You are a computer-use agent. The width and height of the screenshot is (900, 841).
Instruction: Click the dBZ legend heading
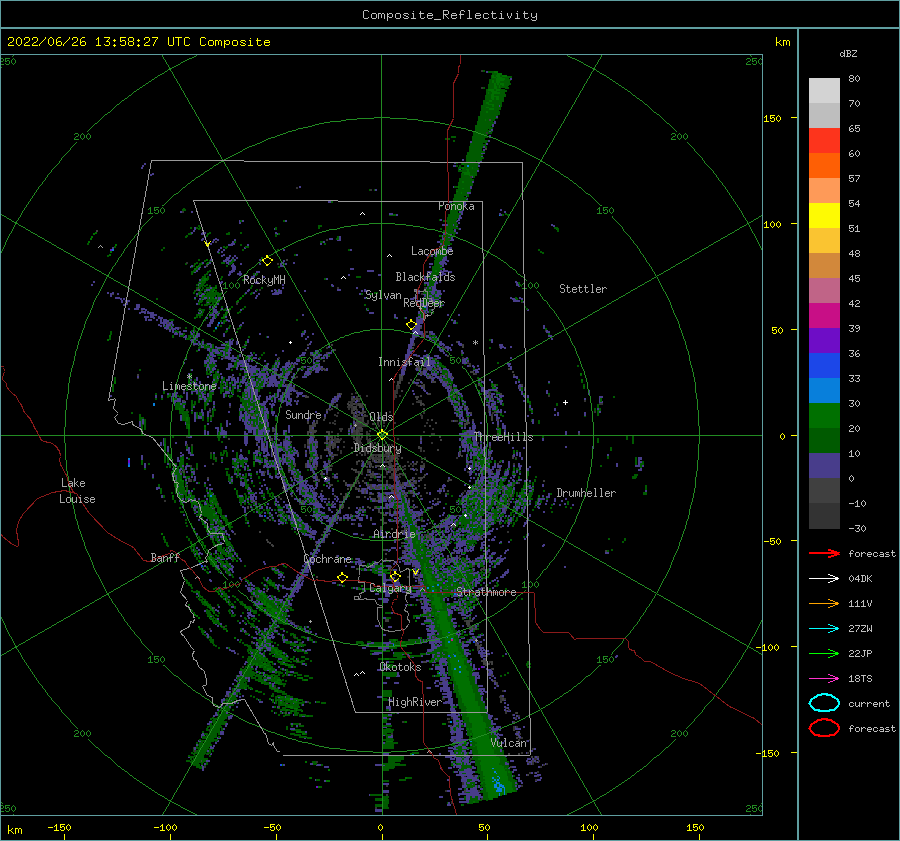(x=848, y=53)
